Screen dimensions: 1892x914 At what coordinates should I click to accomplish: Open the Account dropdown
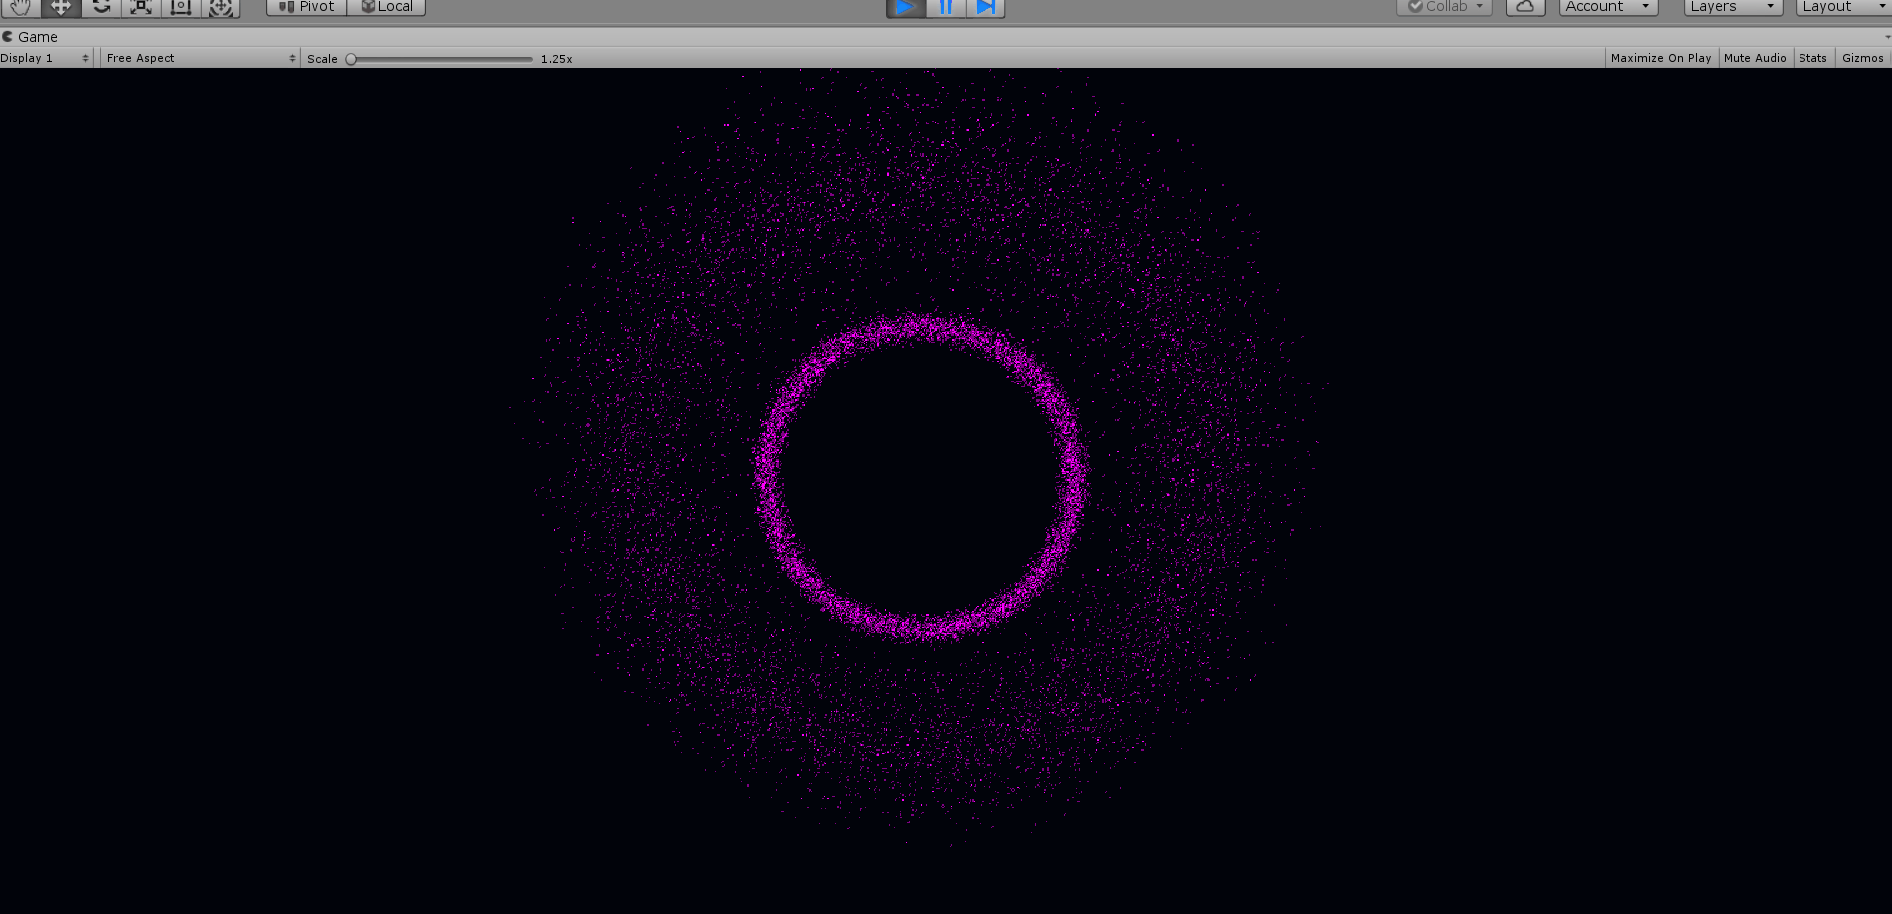[1608, 7]
